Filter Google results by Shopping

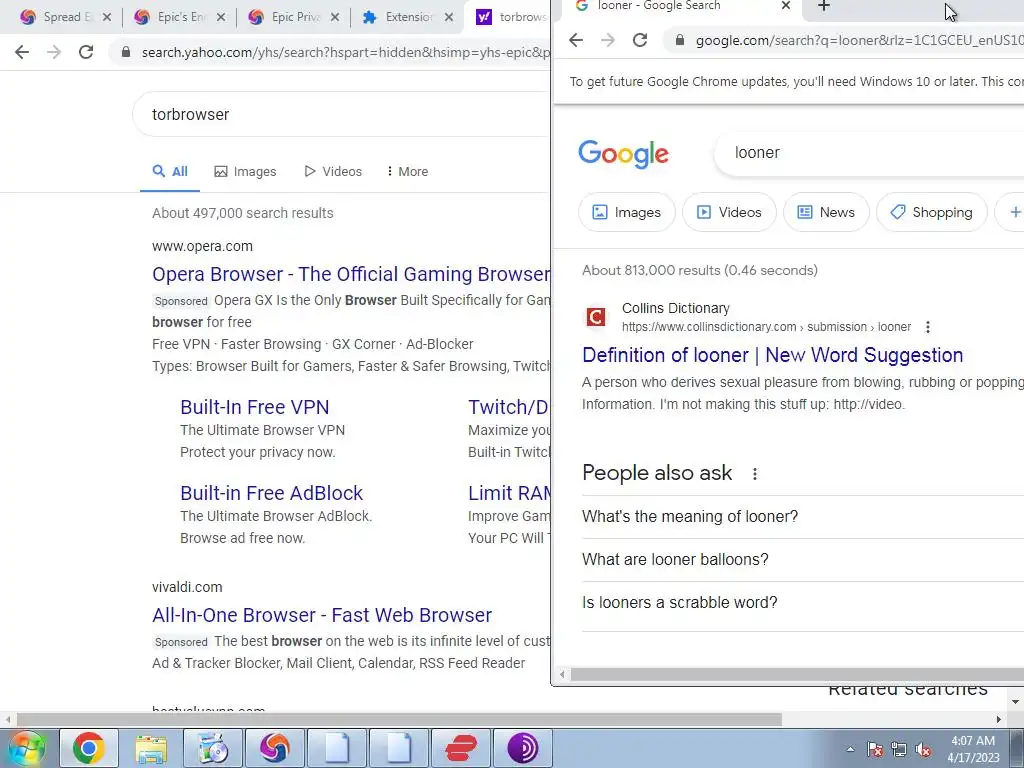click(931, 212)
